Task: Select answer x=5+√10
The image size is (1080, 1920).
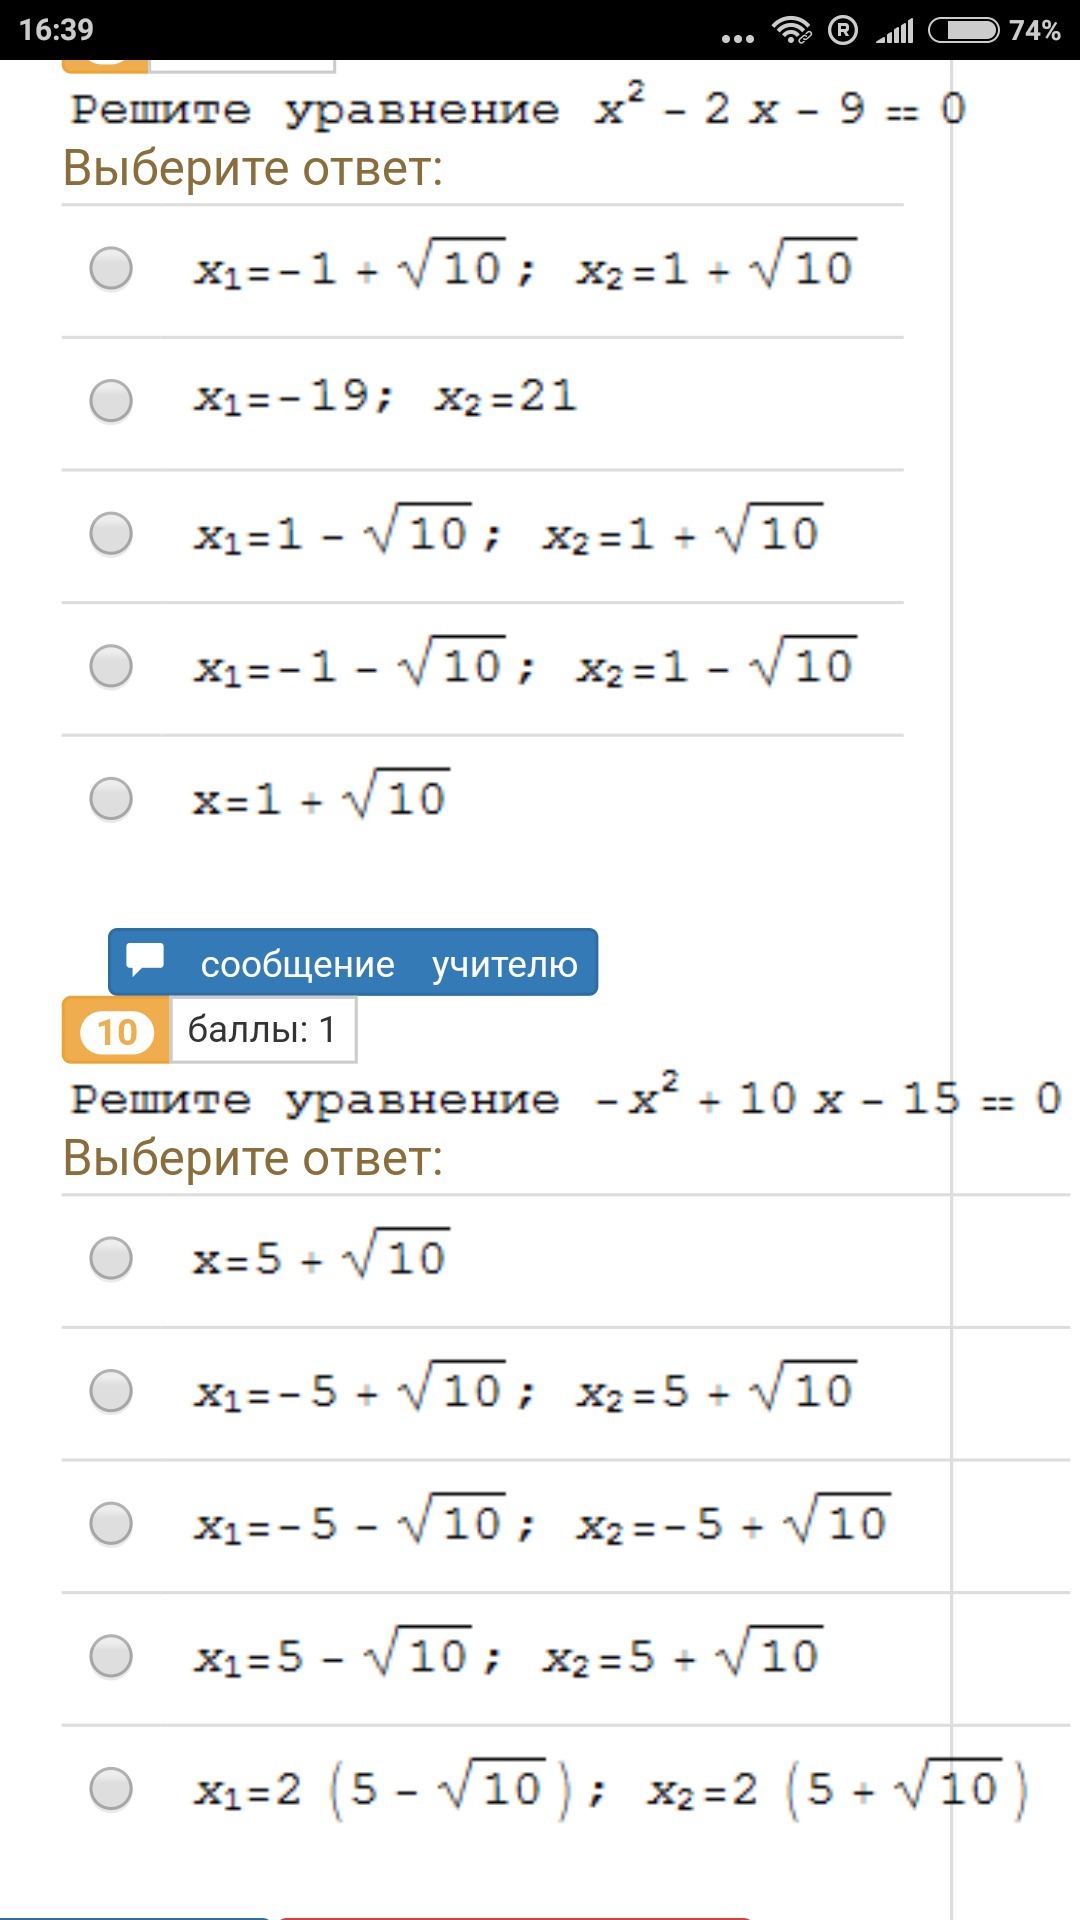Action: click(x=110, y=1258)
